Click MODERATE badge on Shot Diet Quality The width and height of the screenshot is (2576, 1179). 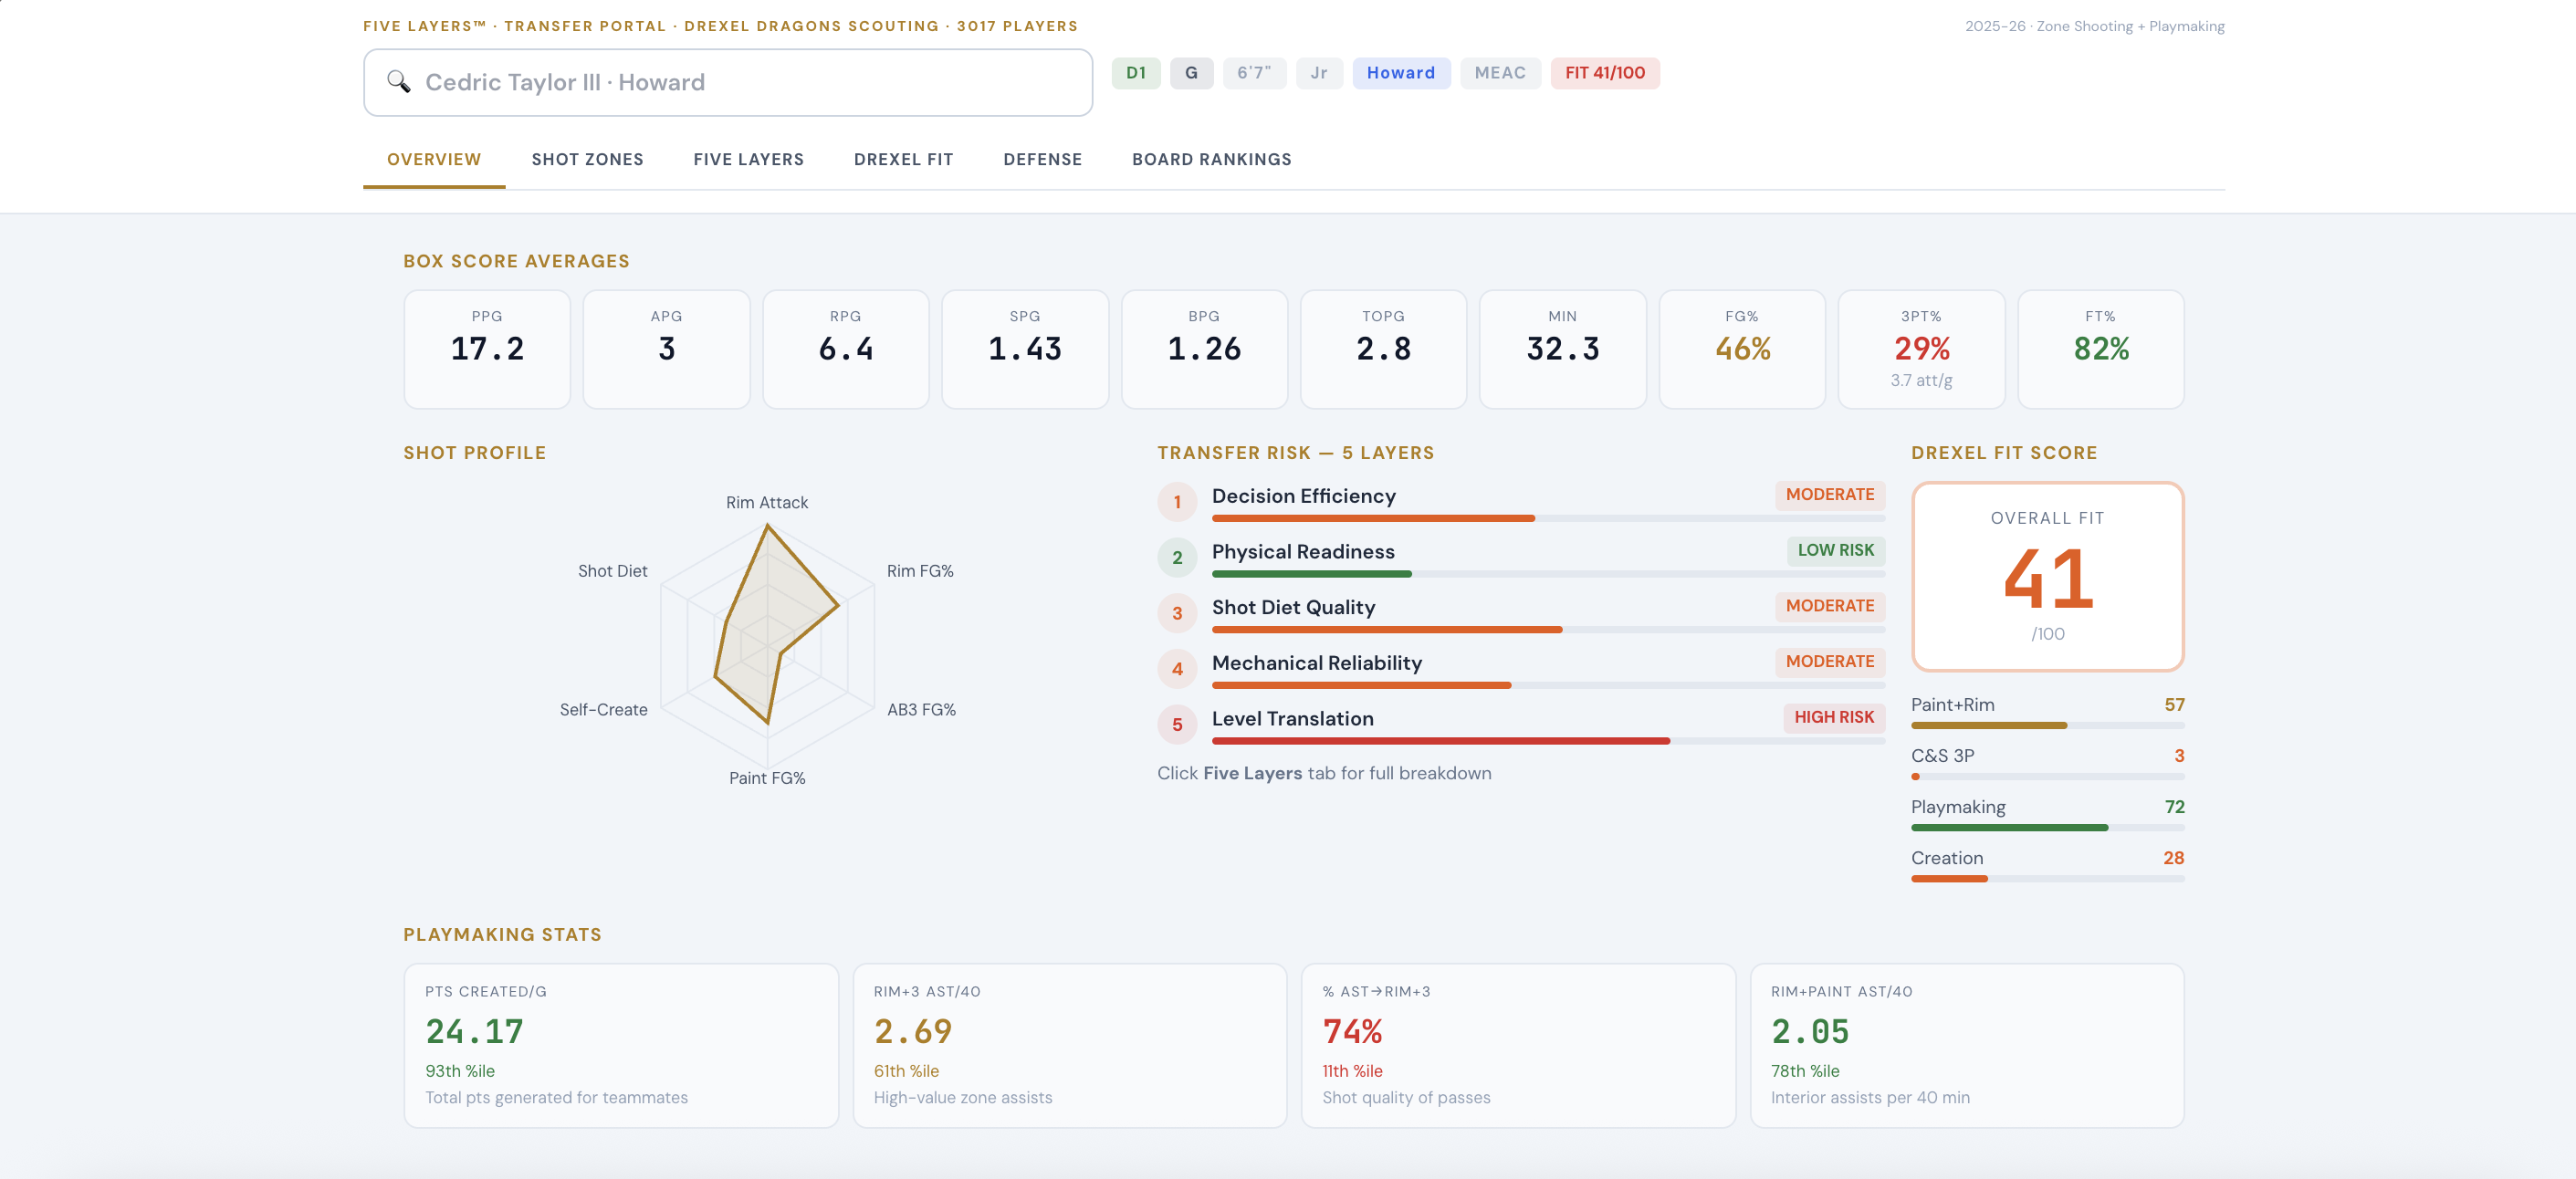point(1829,606)
